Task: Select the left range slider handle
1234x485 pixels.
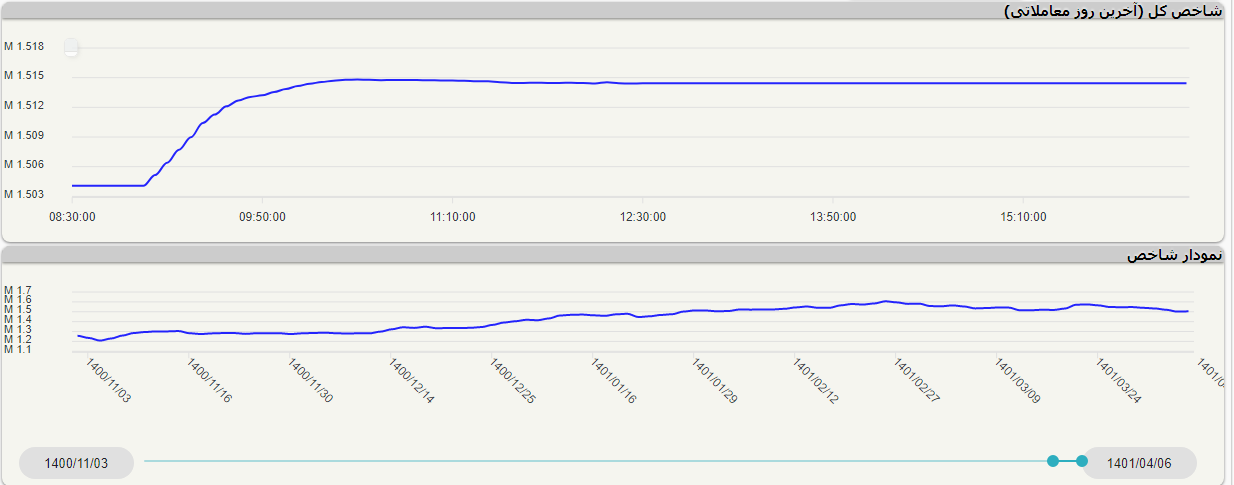Action: pyautogui.click(x=1053, y=461)
